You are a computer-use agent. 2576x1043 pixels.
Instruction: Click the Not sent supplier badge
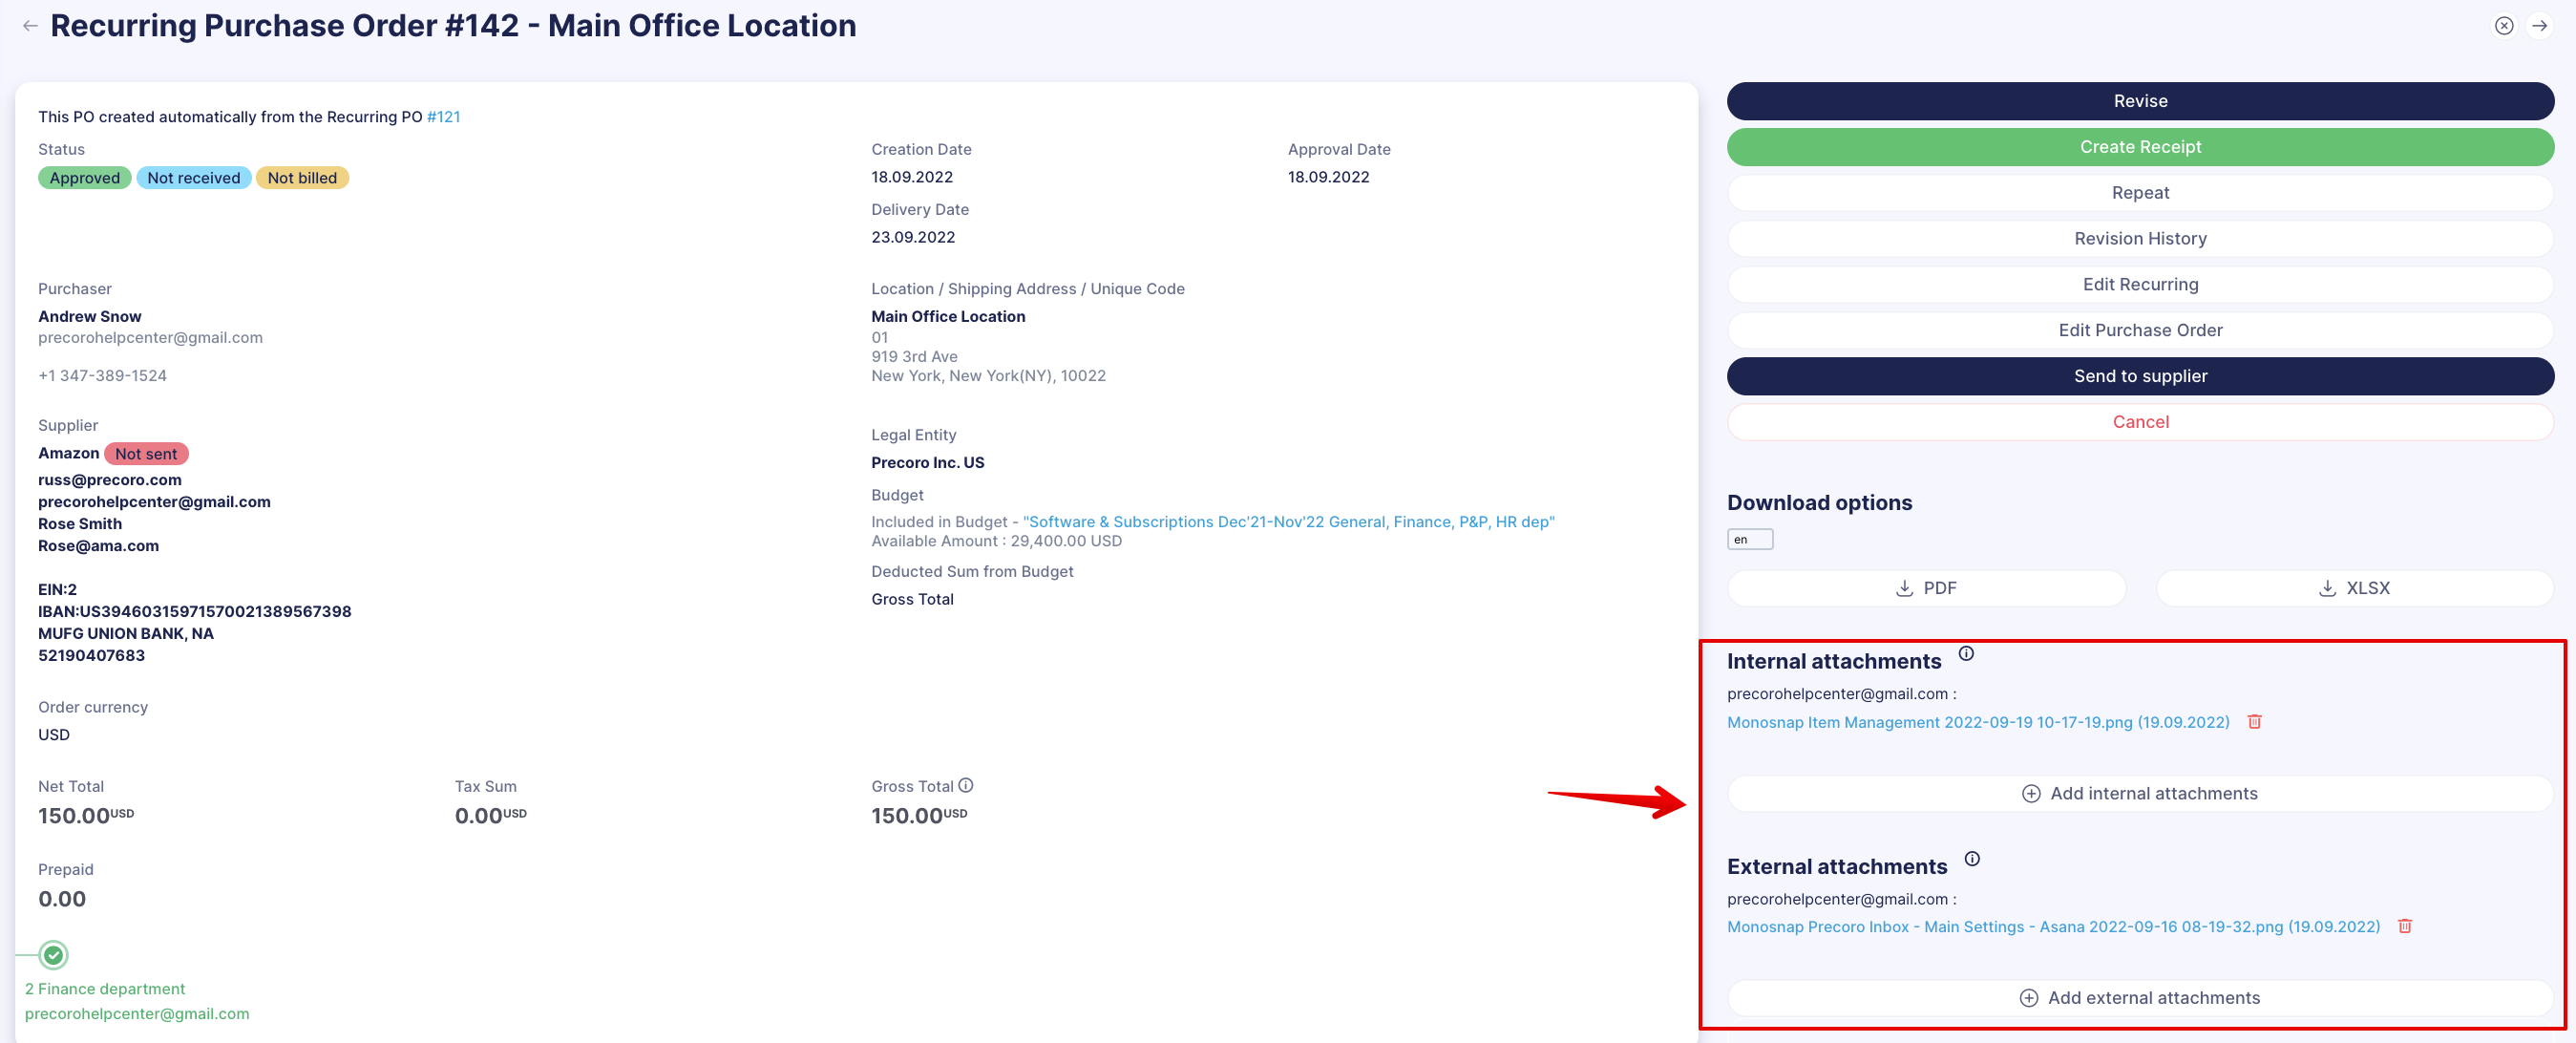146,454
